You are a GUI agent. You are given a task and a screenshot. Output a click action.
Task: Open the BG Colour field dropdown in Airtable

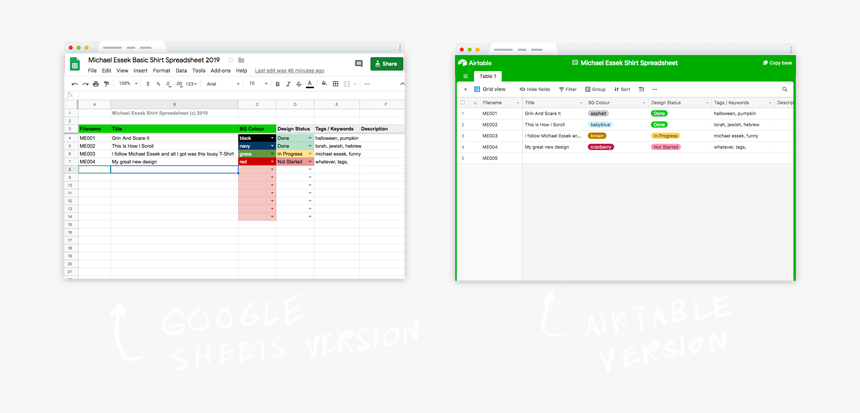coord(643,103)
